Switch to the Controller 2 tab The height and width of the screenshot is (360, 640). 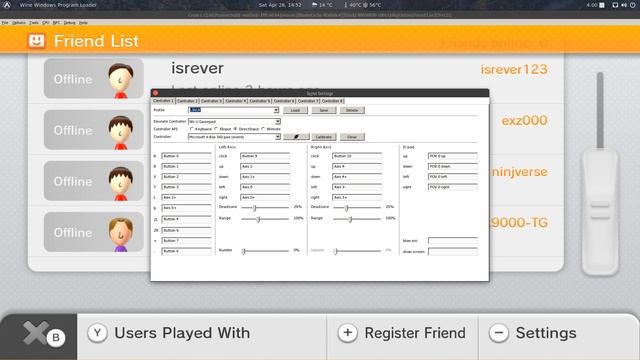coord(187,101)
